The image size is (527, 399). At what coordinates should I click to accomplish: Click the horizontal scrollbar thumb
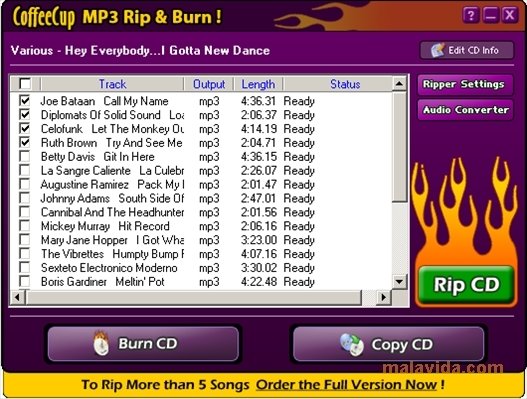click(x=194, y=297)
